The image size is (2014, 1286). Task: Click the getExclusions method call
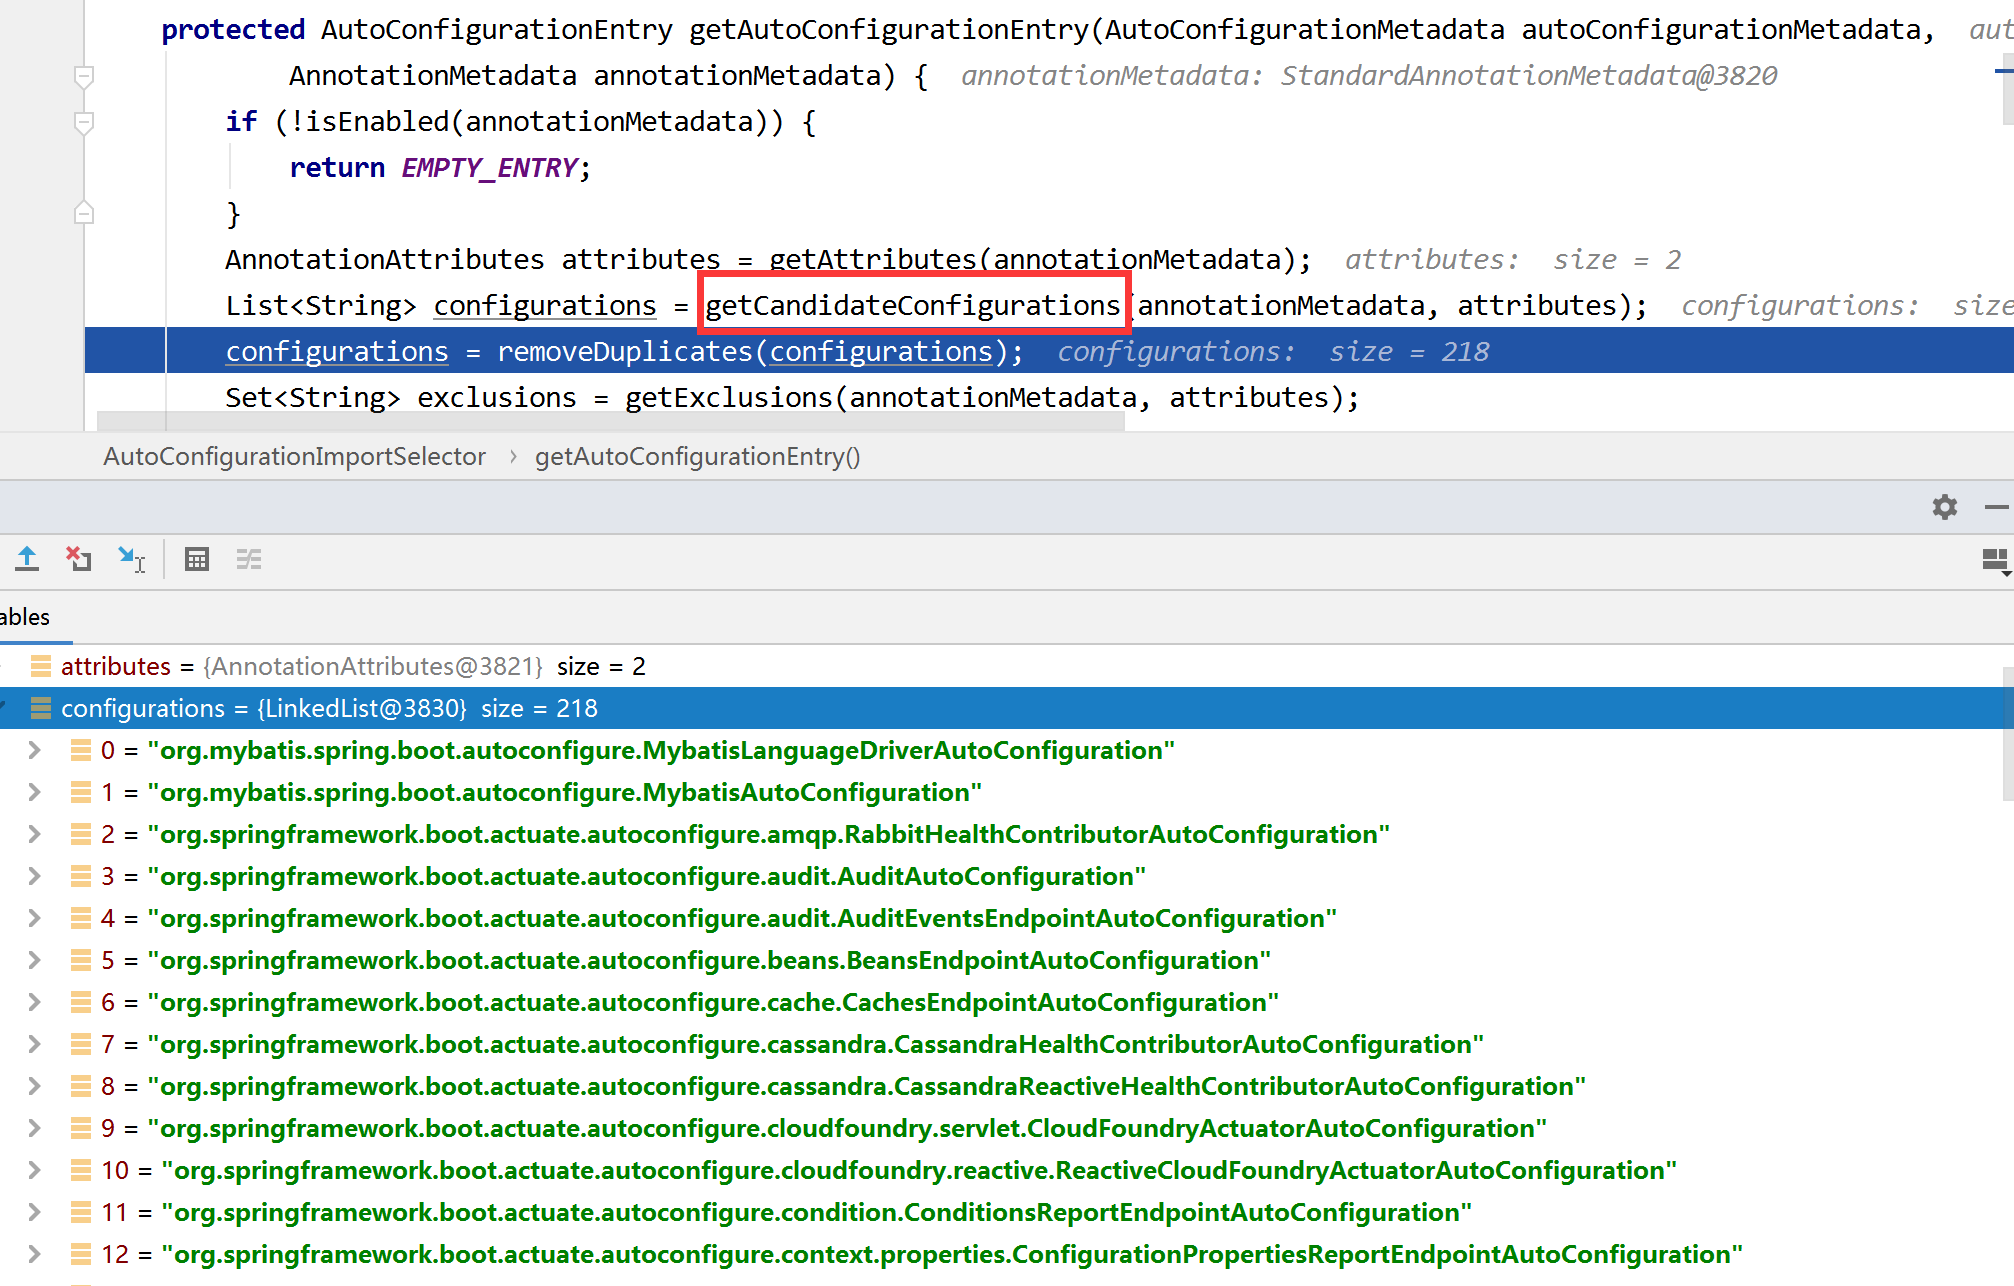(729, 398)
